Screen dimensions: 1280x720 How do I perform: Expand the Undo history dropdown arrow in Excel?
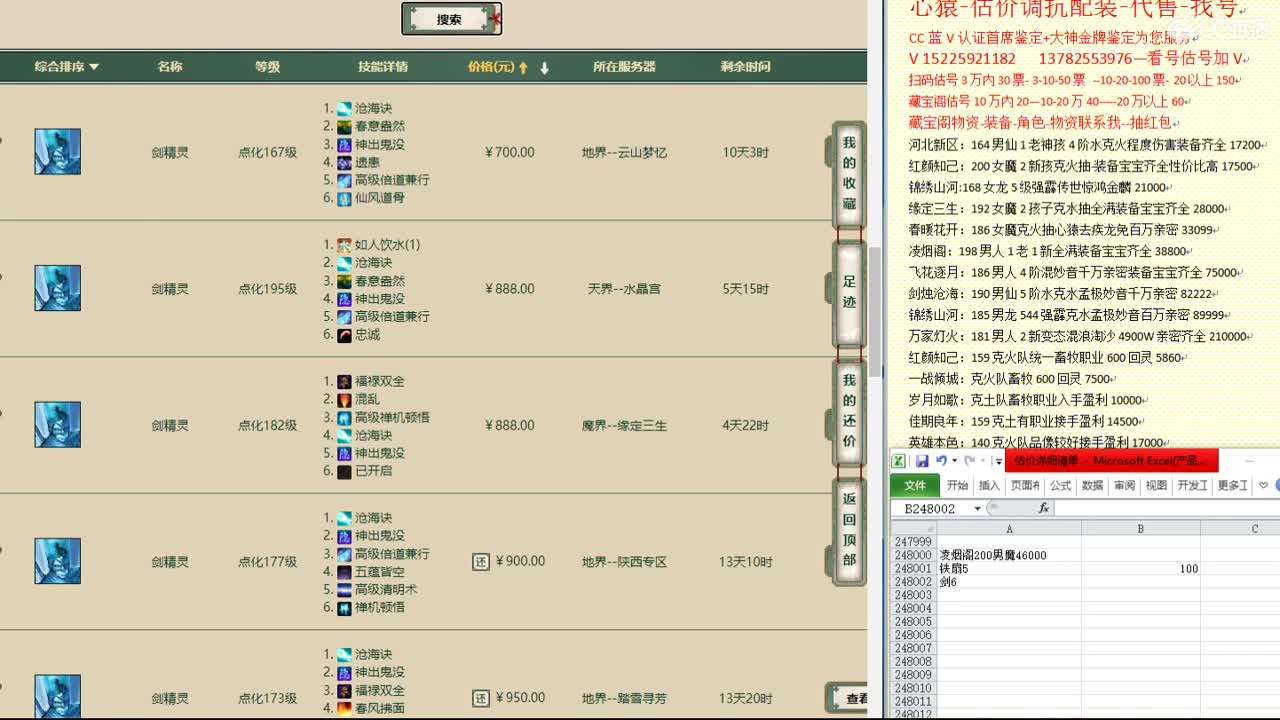(954, 461)
